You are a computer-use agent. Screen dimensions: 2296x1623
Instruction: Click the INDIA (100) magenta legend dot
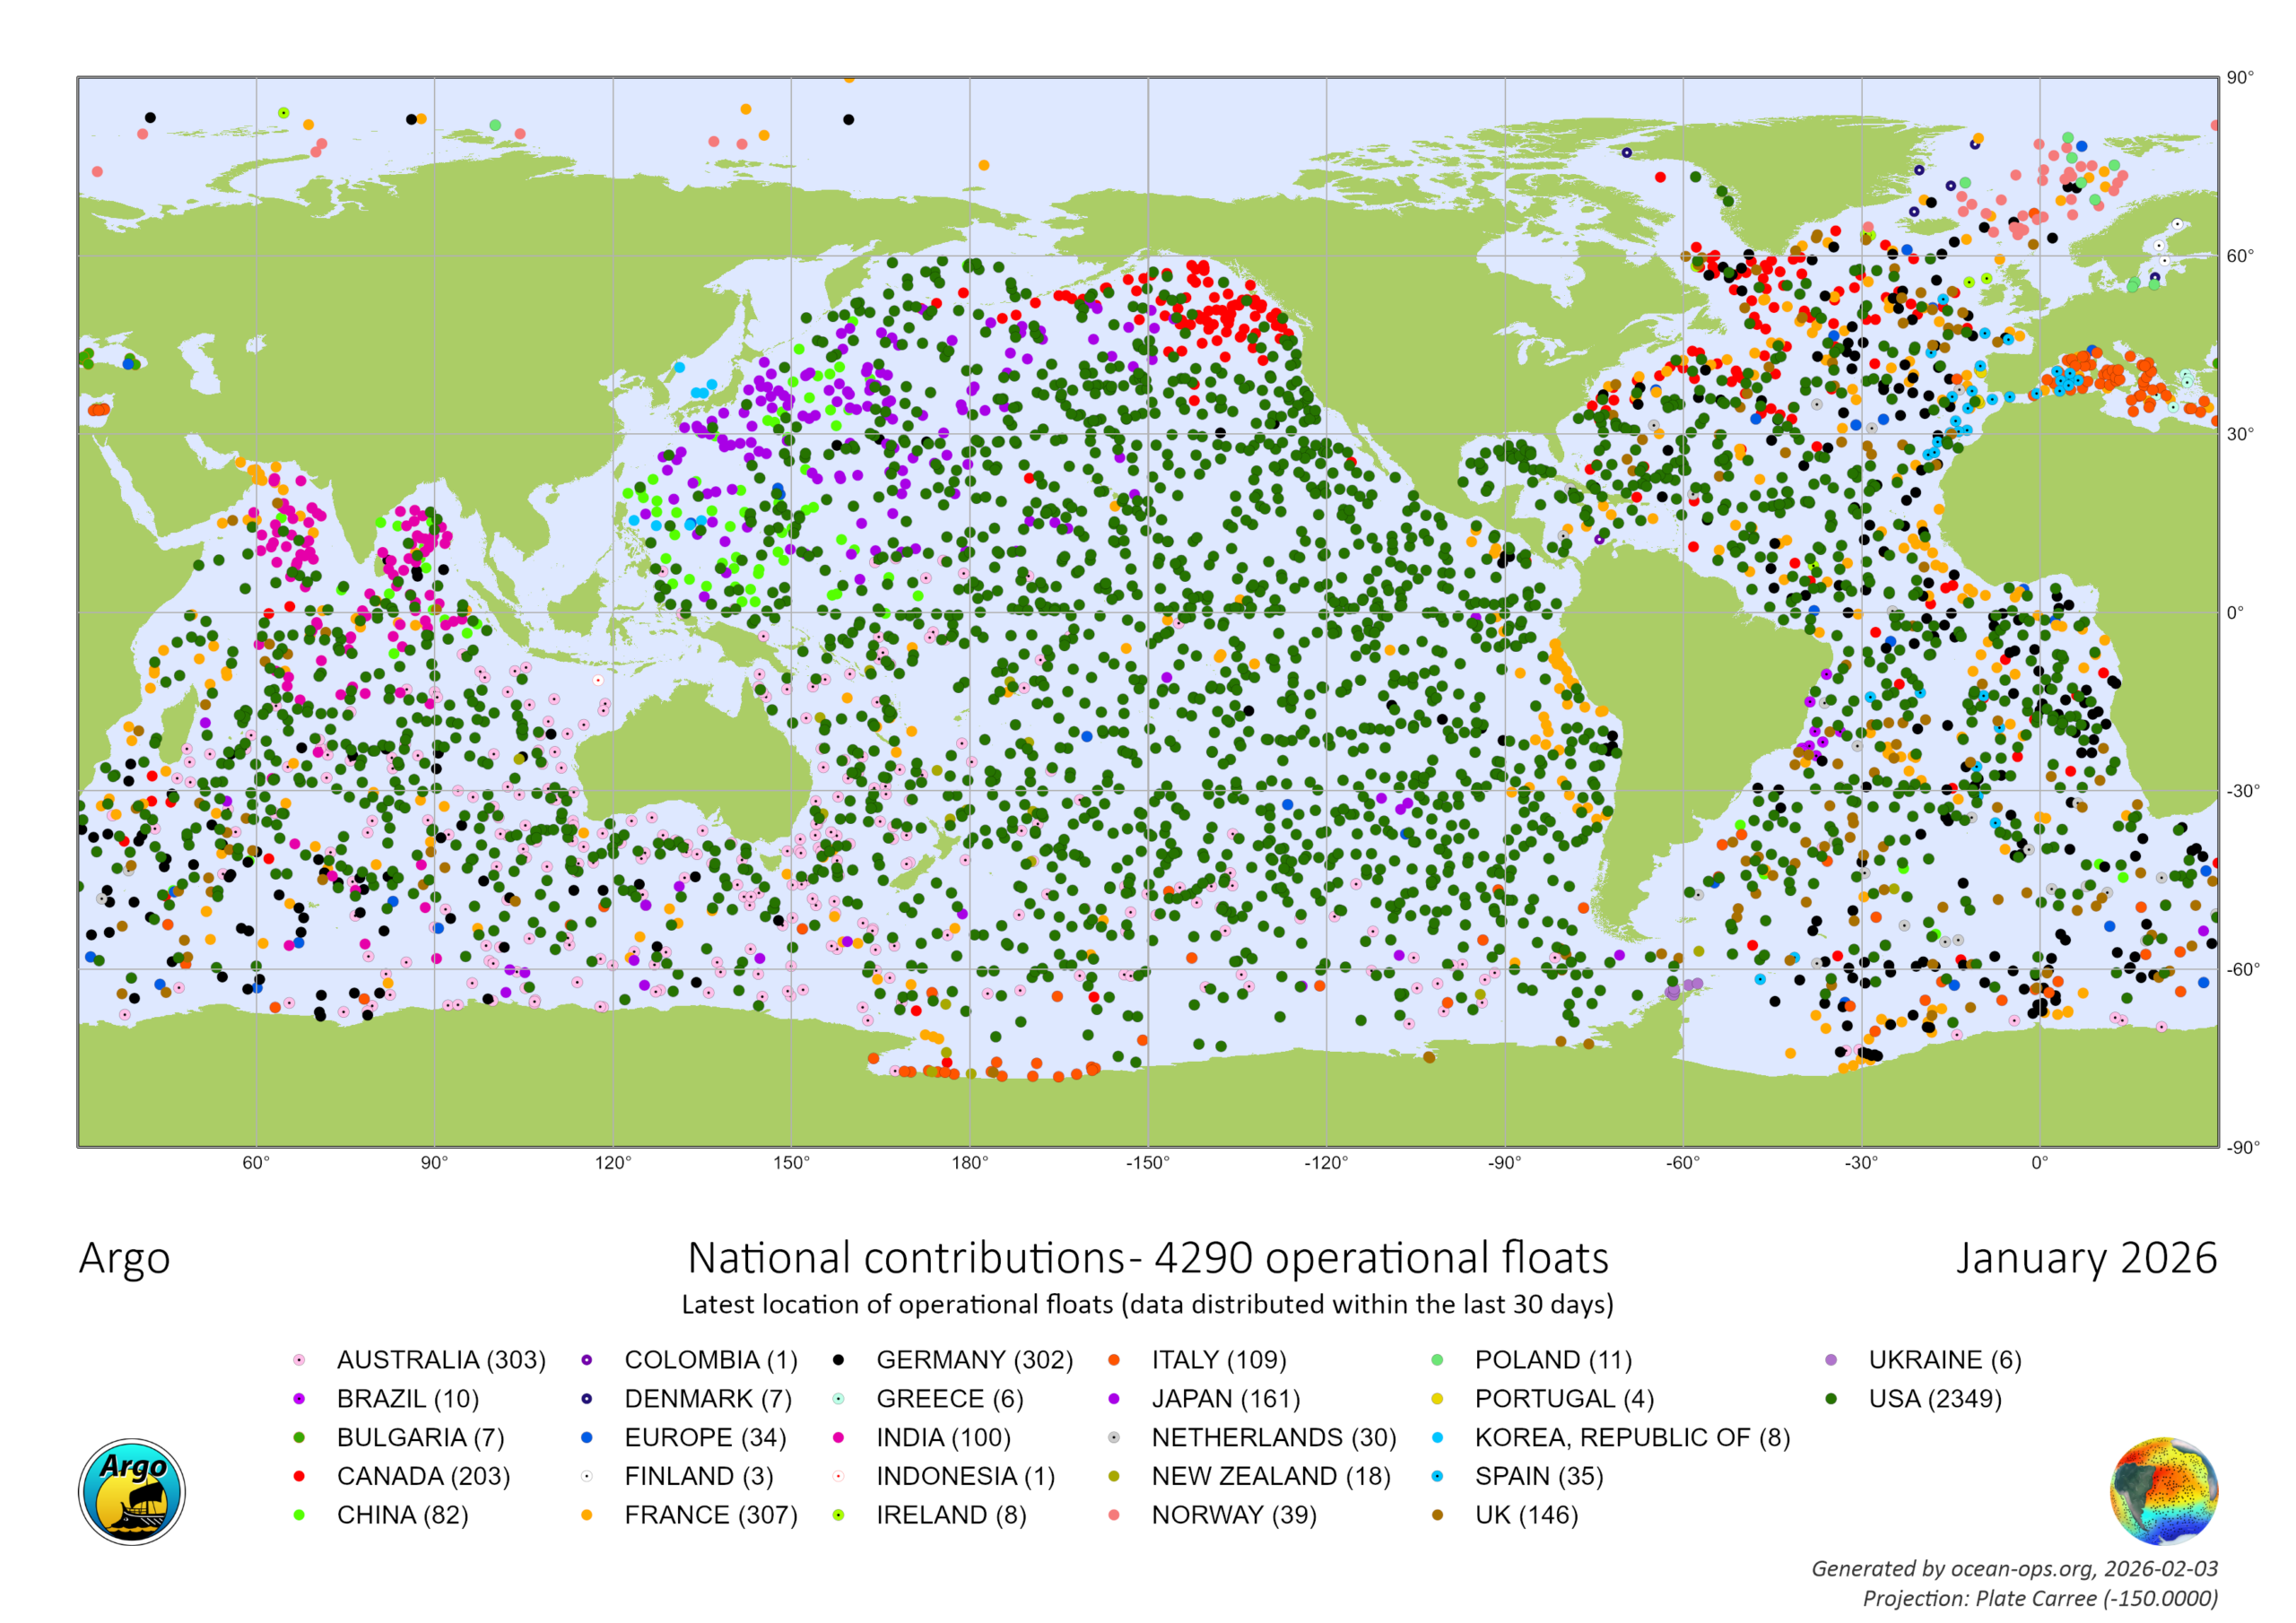click(x=839, y=1438)
